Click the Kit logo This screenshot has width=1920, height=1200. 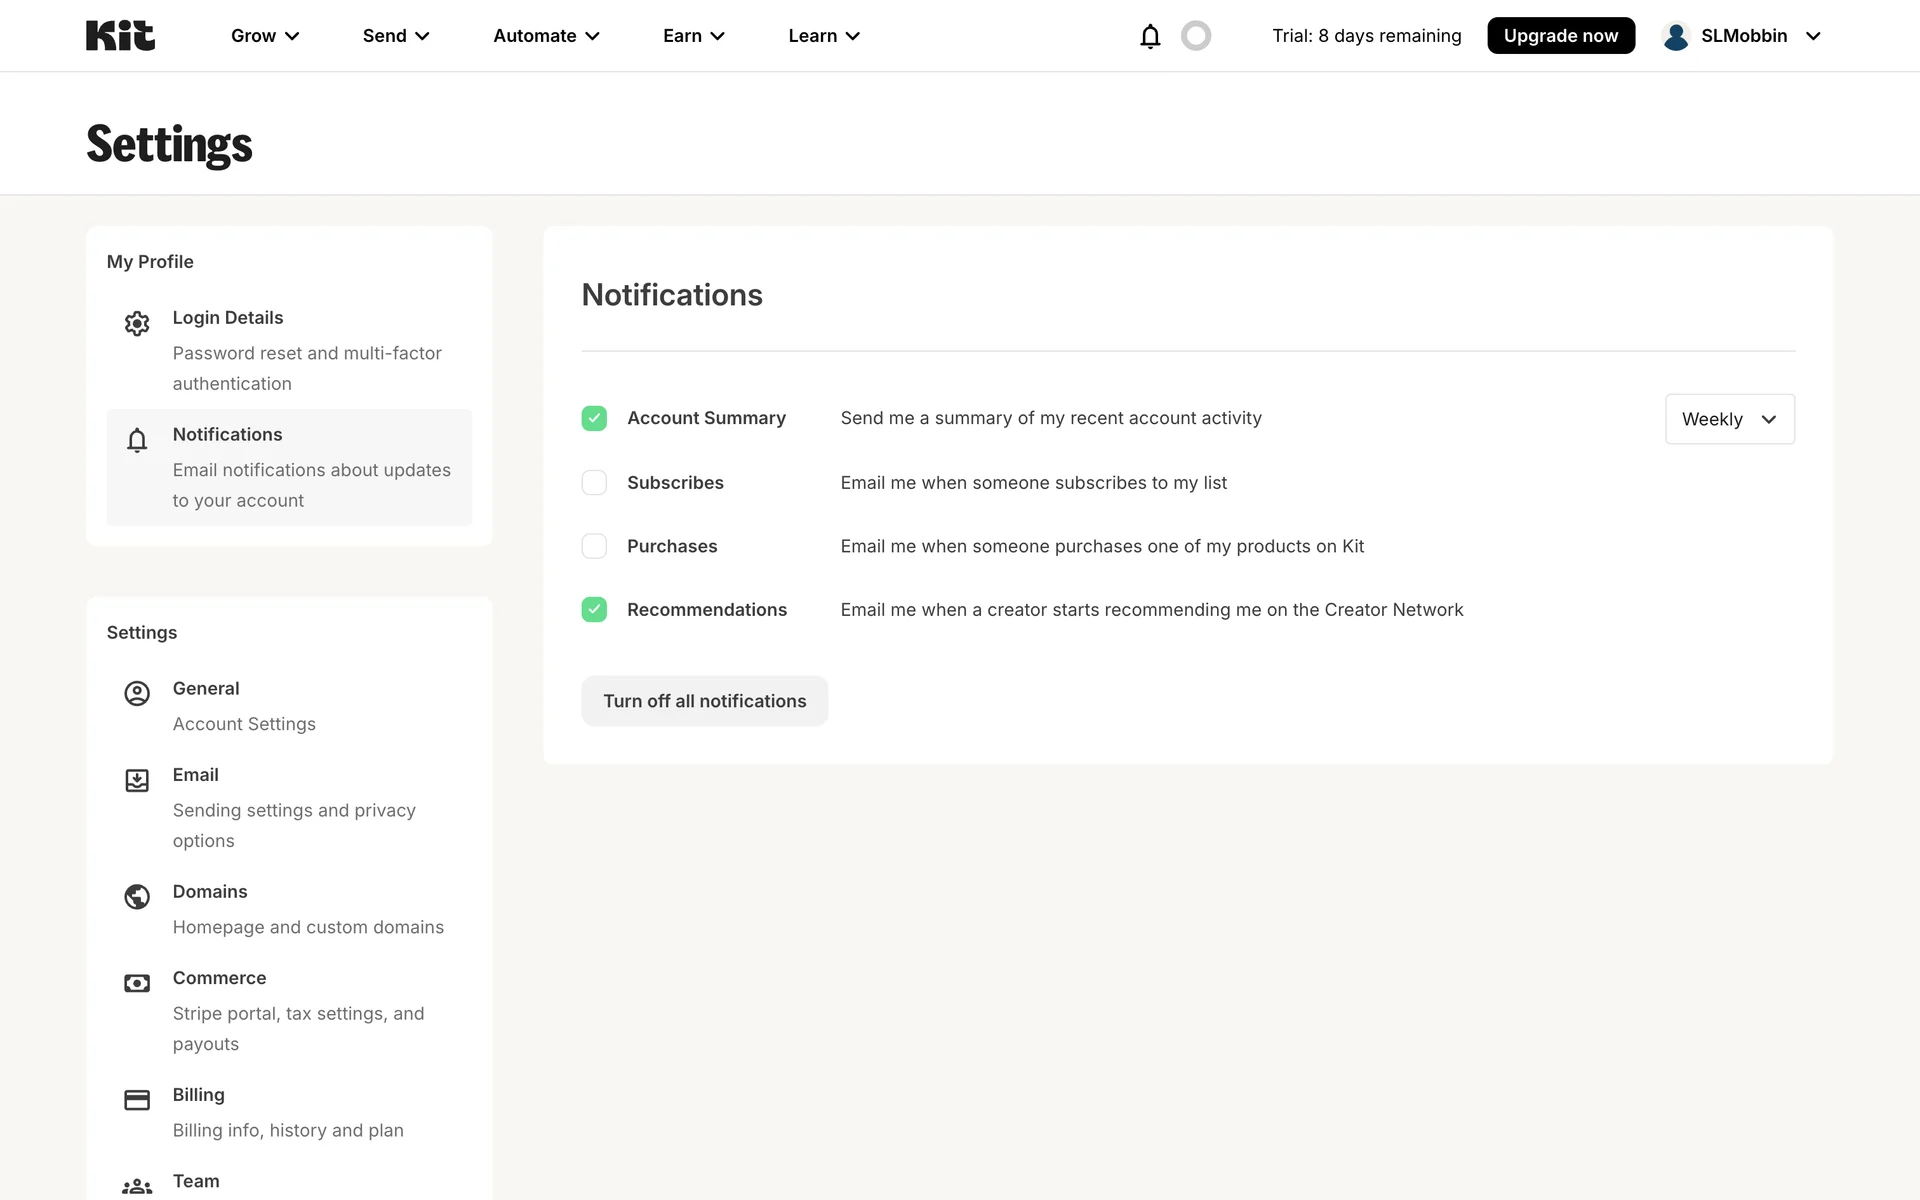click(120, 36)
